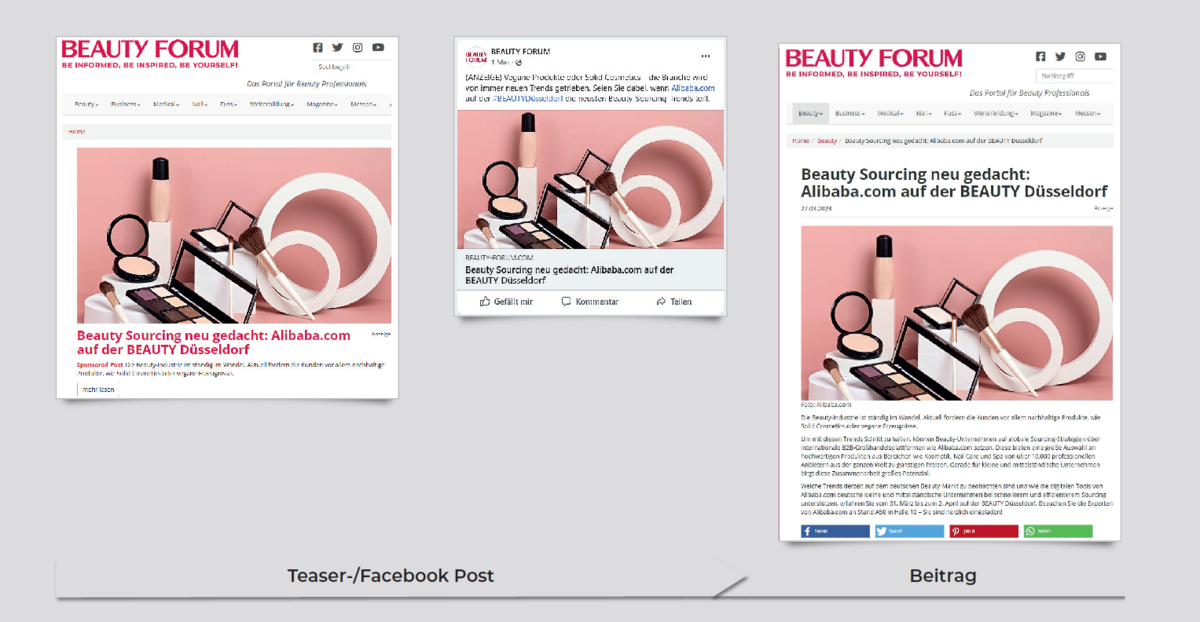1200x622 pixels.
Task: Click makeup image in Beitrag article
Action: pos(957,313)
